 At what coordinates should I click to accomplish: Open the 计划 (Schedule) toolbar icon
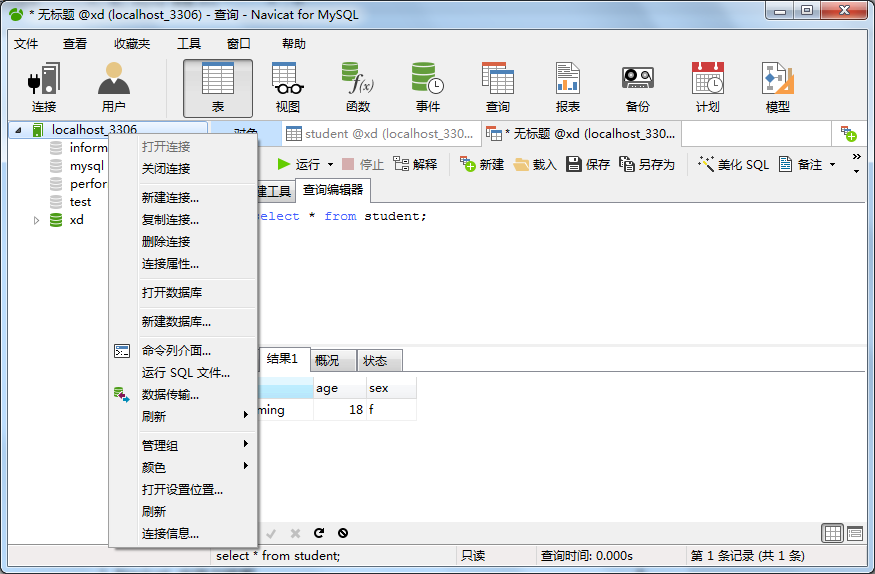(708, 88)
